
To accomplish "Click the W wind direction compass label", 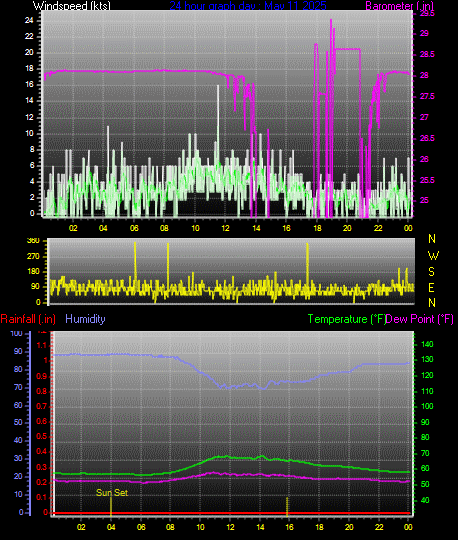I will pos(433,256).
